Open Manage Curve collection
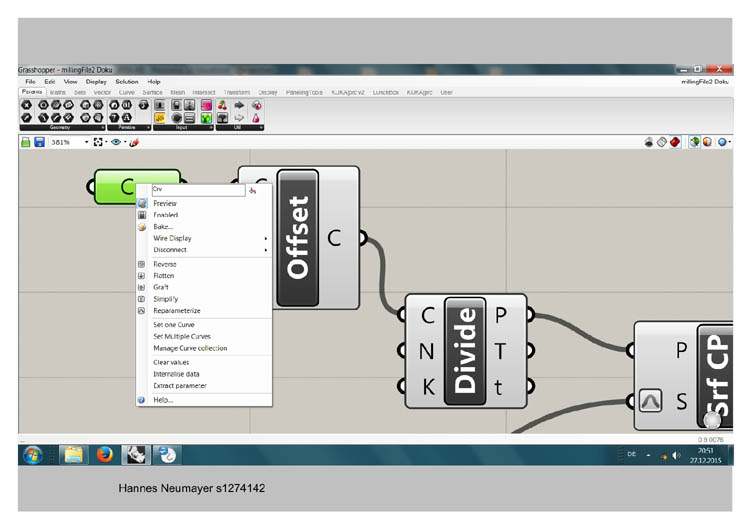750x529 pixels. click(204, 348)
